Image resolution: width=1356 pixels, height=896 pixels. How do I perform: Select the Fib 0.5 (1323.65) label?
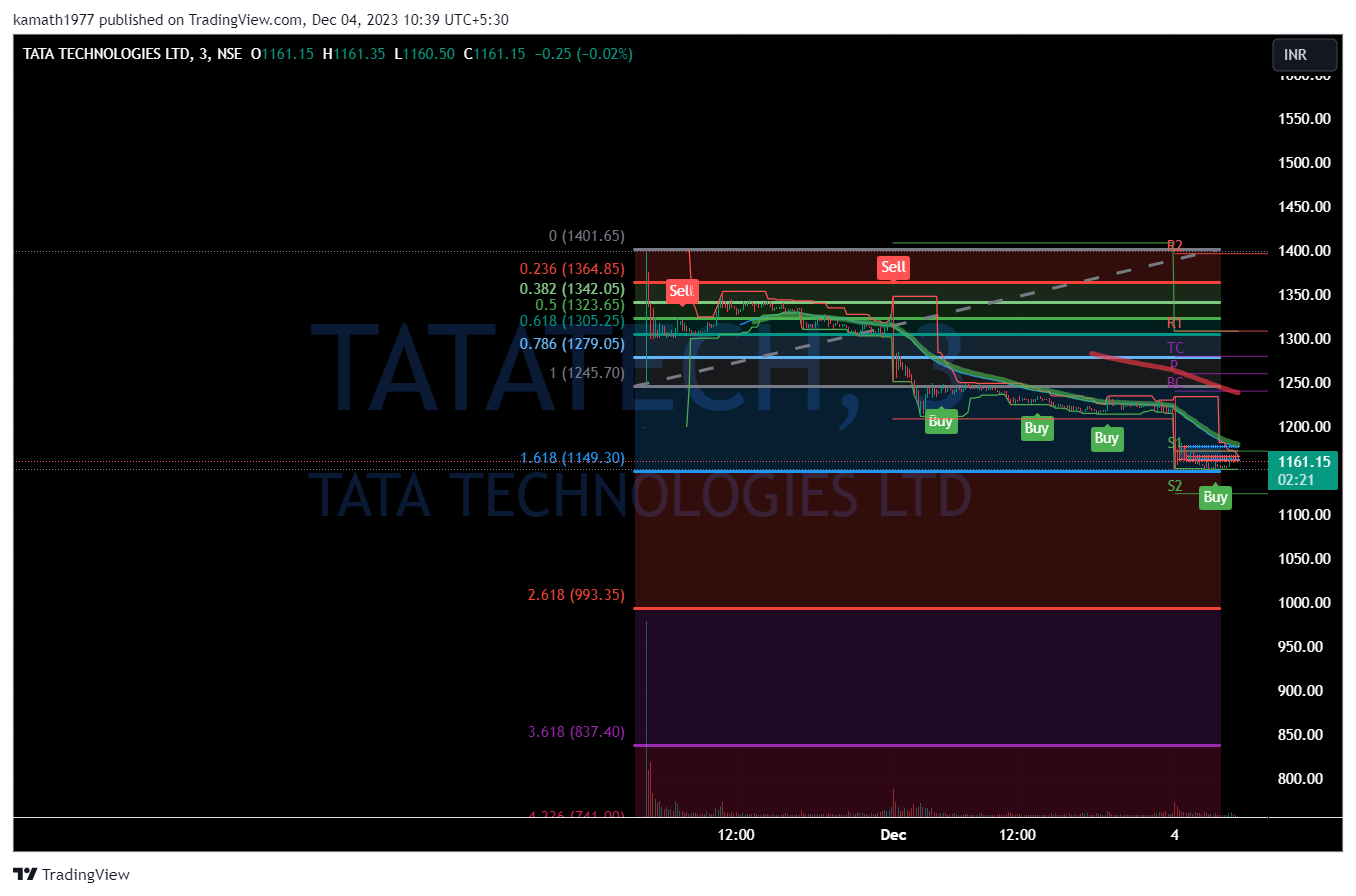tap(580, 305)
